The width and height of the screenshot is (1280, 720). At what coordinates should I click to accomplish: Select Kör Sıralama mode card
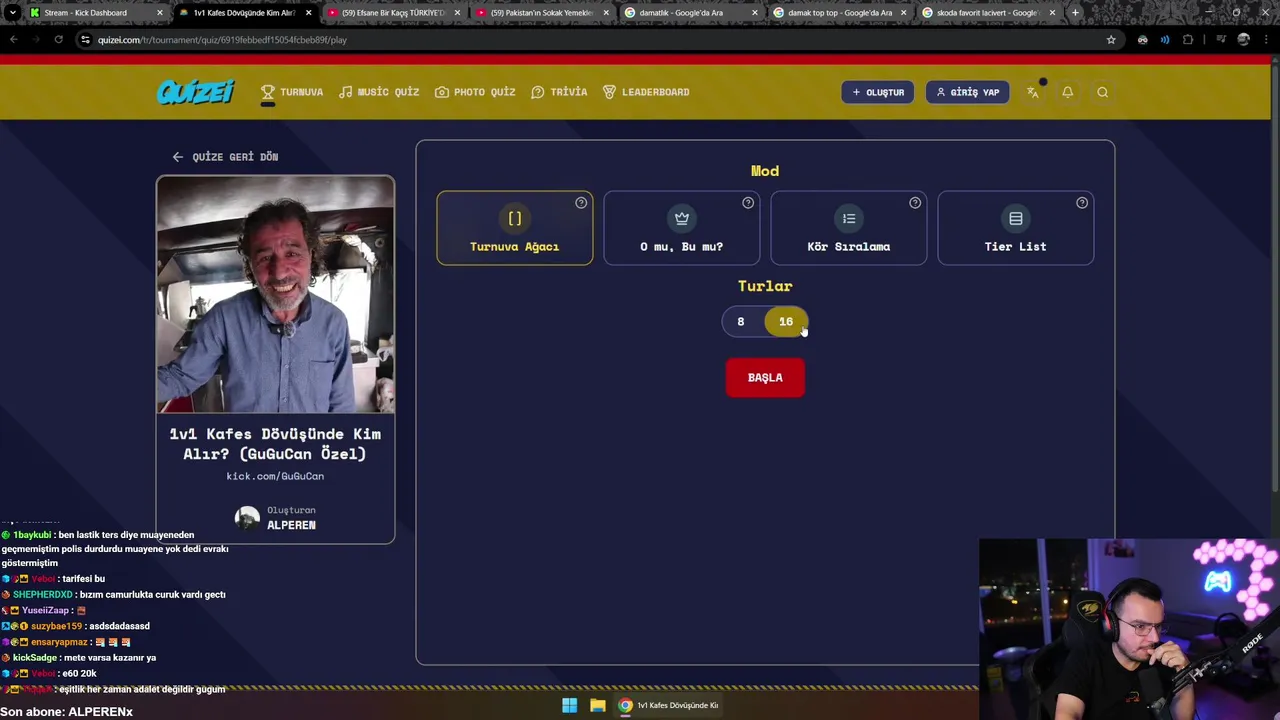pyautogui.click(x=849, y=228)
